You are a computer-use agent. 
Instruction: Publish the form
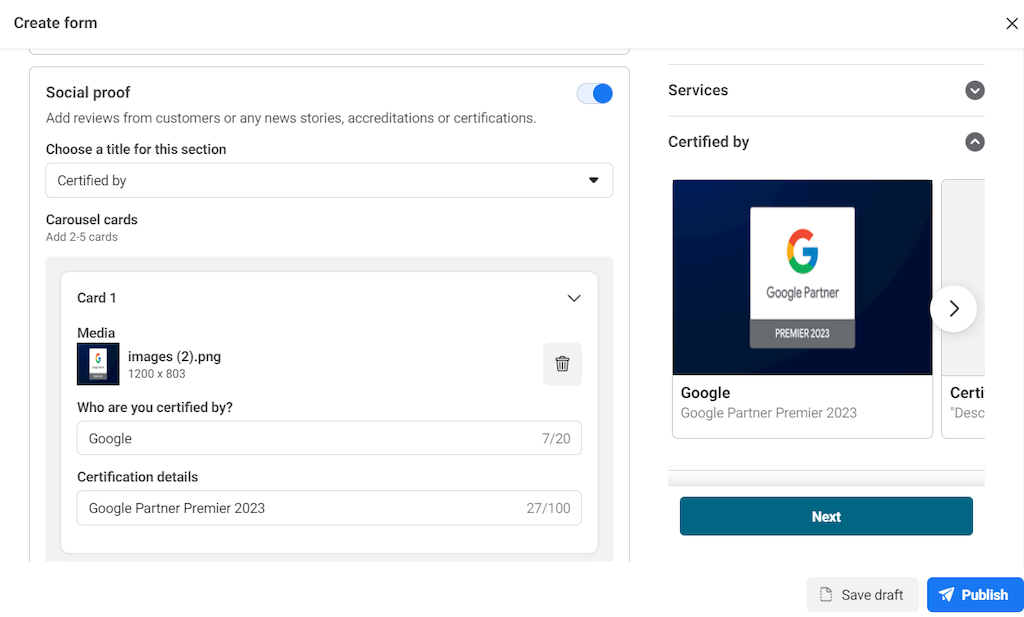coord(975,595)
